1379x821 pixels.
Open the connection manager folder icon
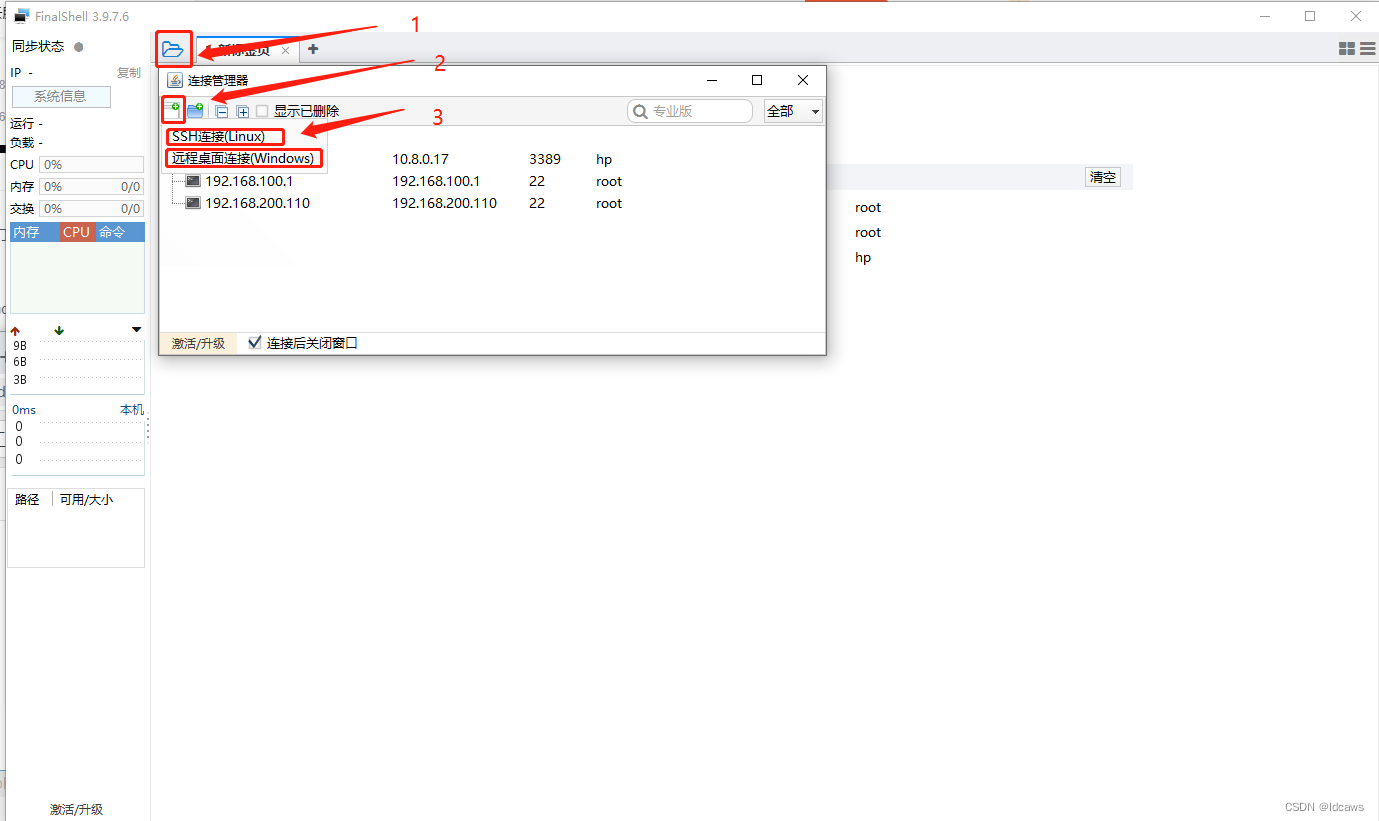click(x=173, y=49)
